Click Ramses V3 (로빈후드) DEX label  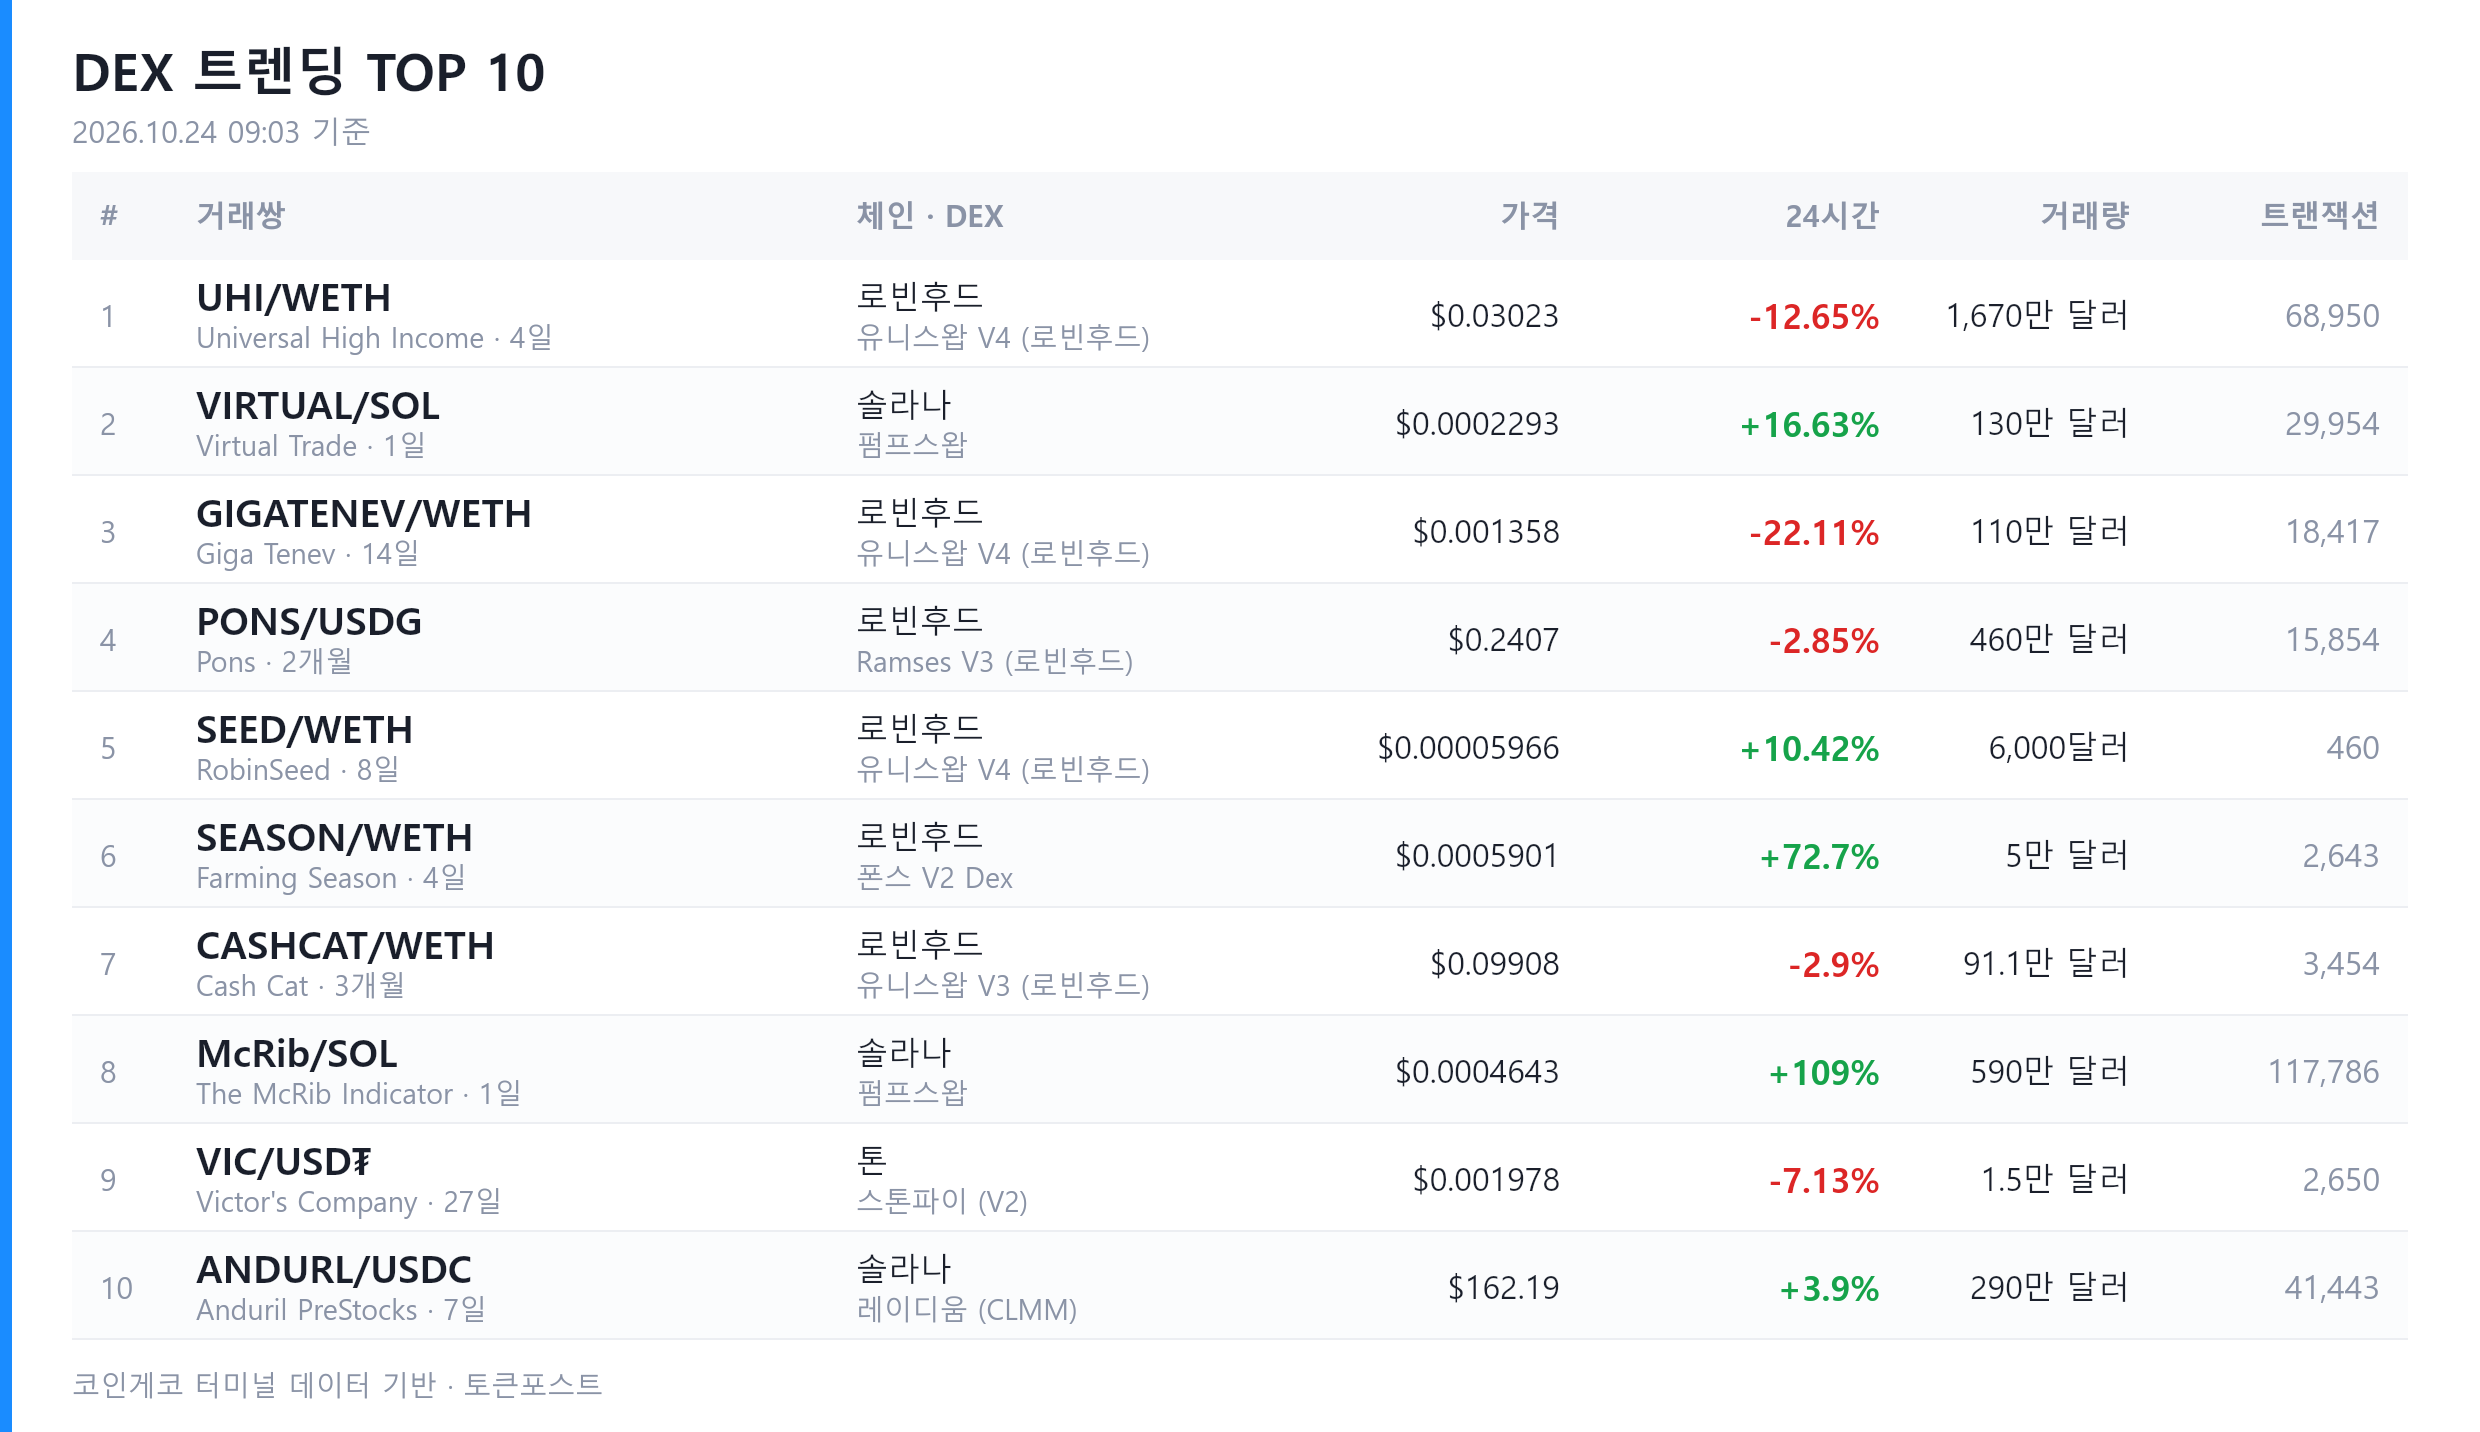click(x=995, y=662)
